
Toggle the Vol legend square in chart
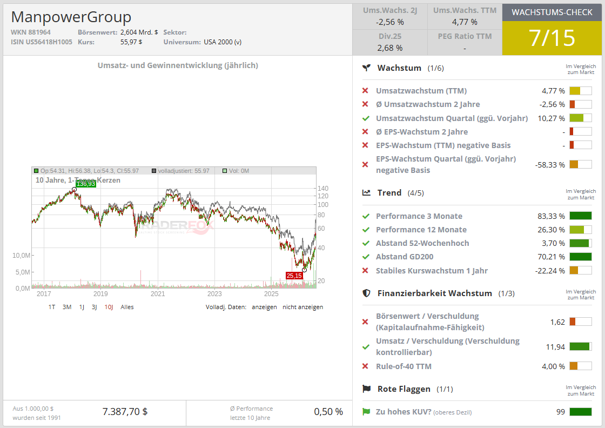point(225,171)
